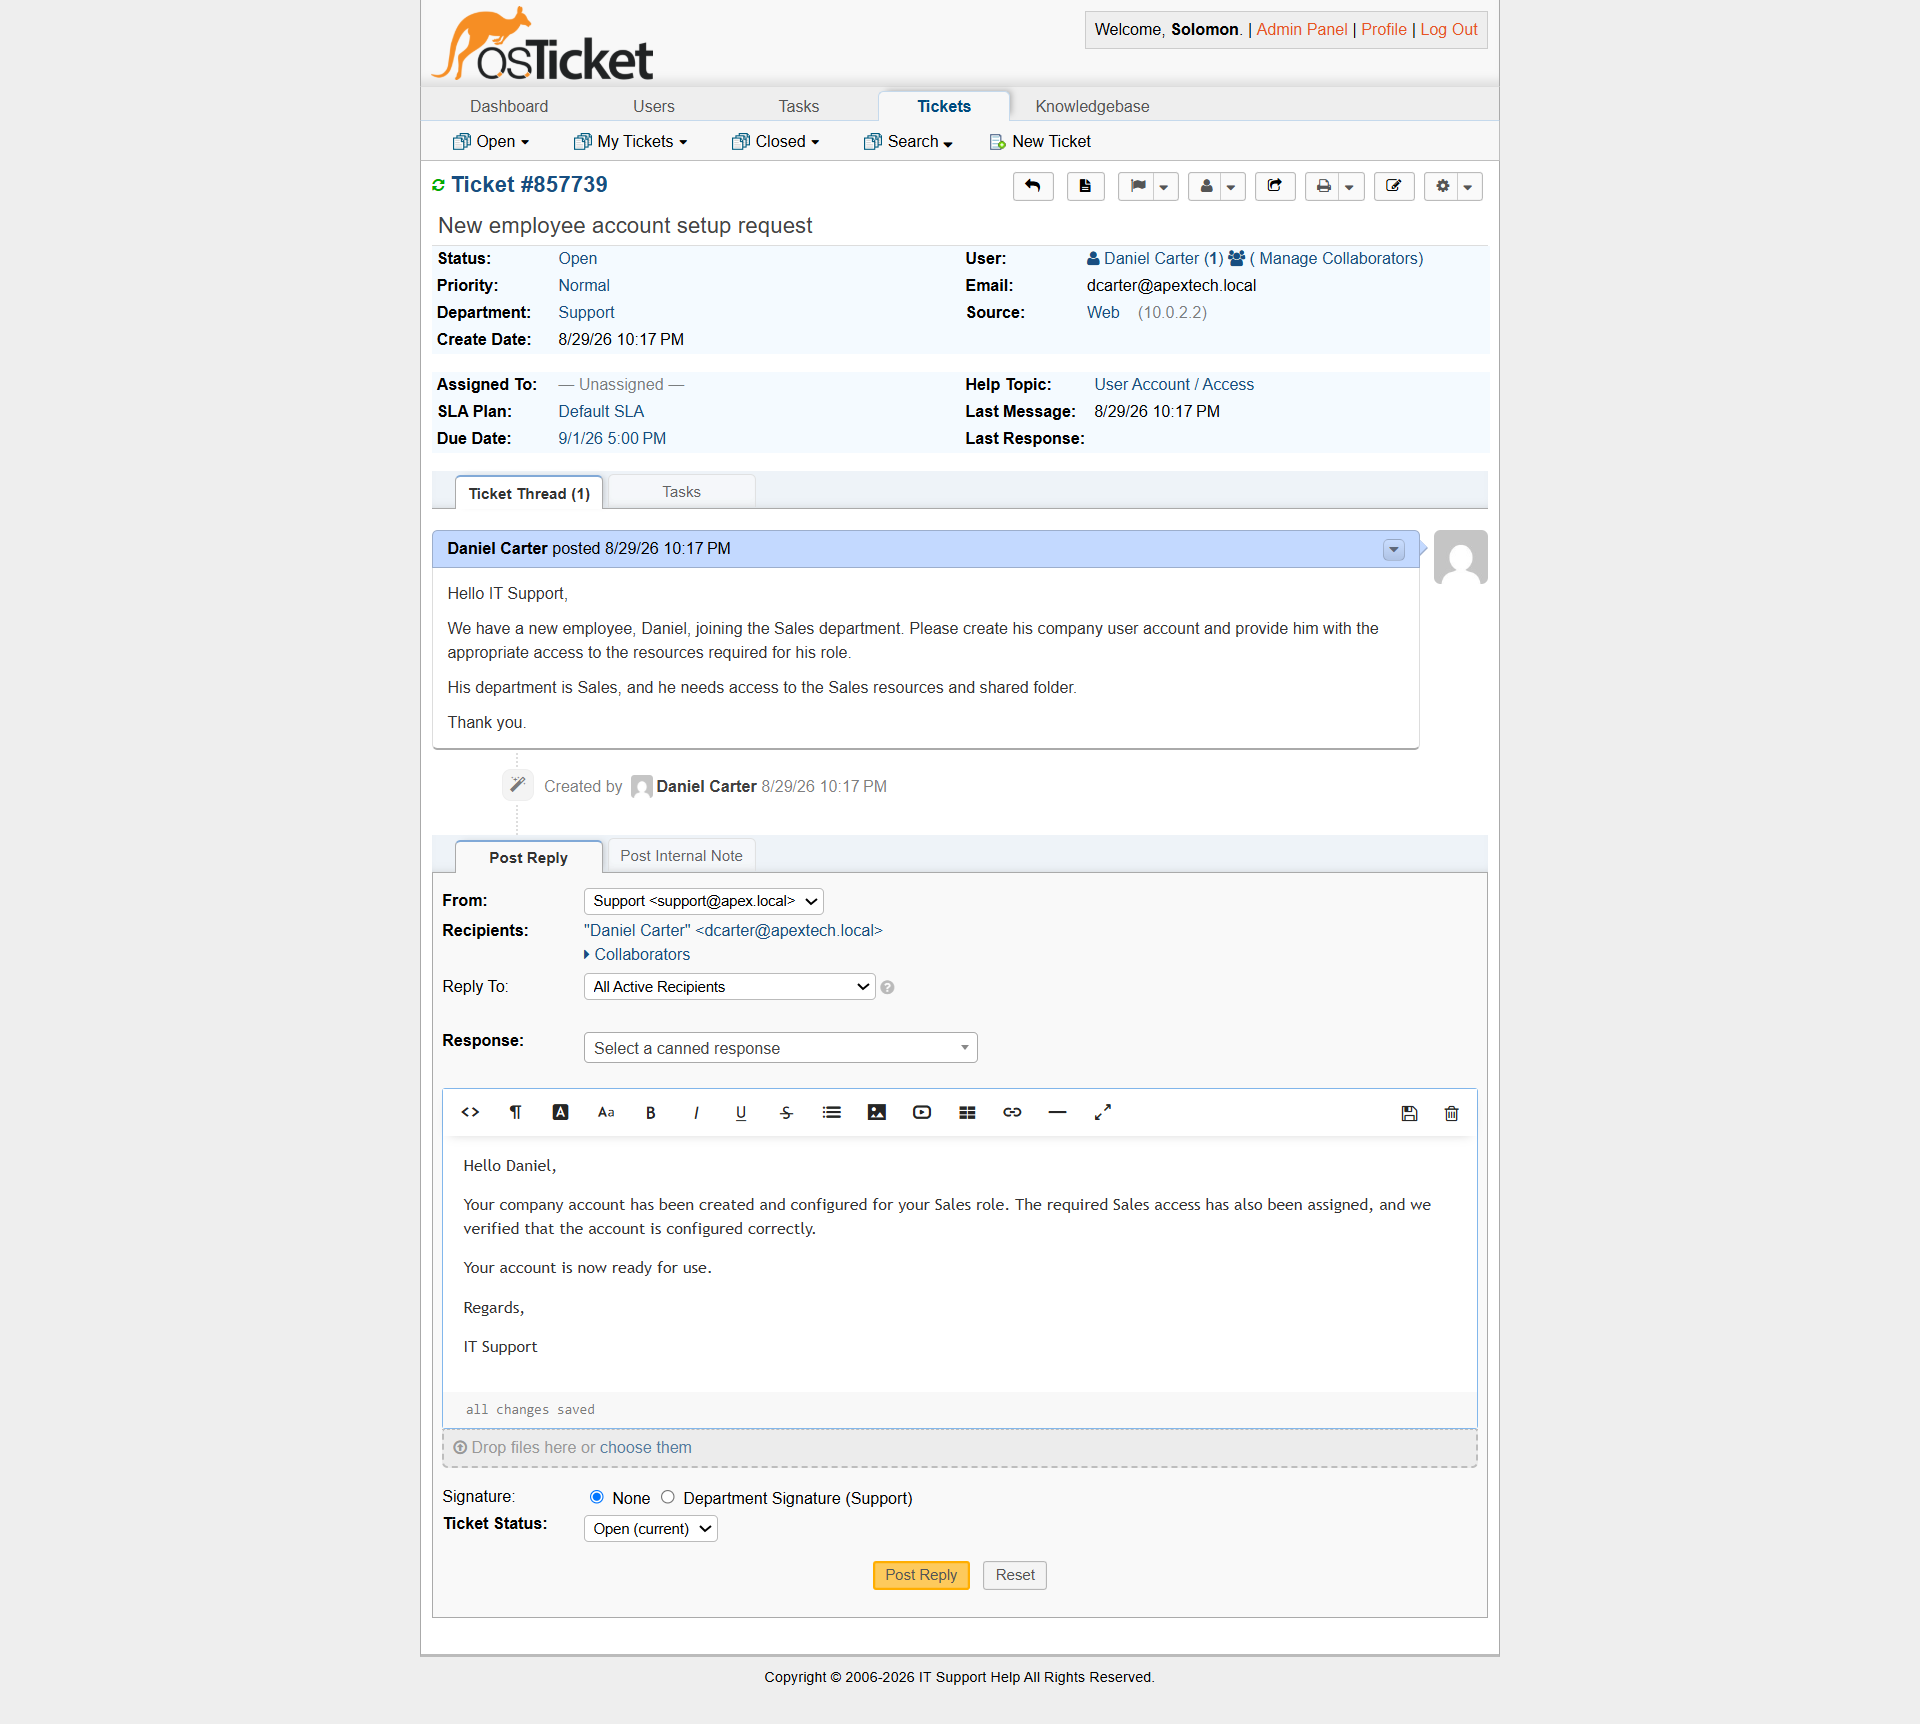Insert a video into the reply

pos(922,1112)
